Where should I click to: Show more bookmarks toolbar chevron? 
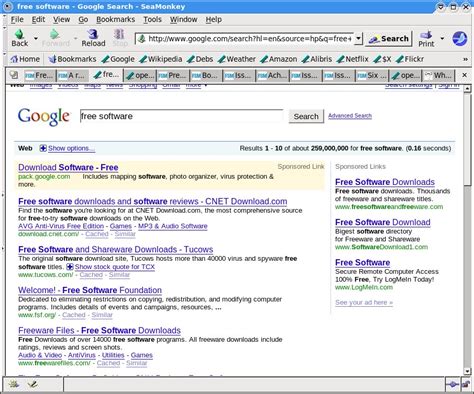point(465,59)
